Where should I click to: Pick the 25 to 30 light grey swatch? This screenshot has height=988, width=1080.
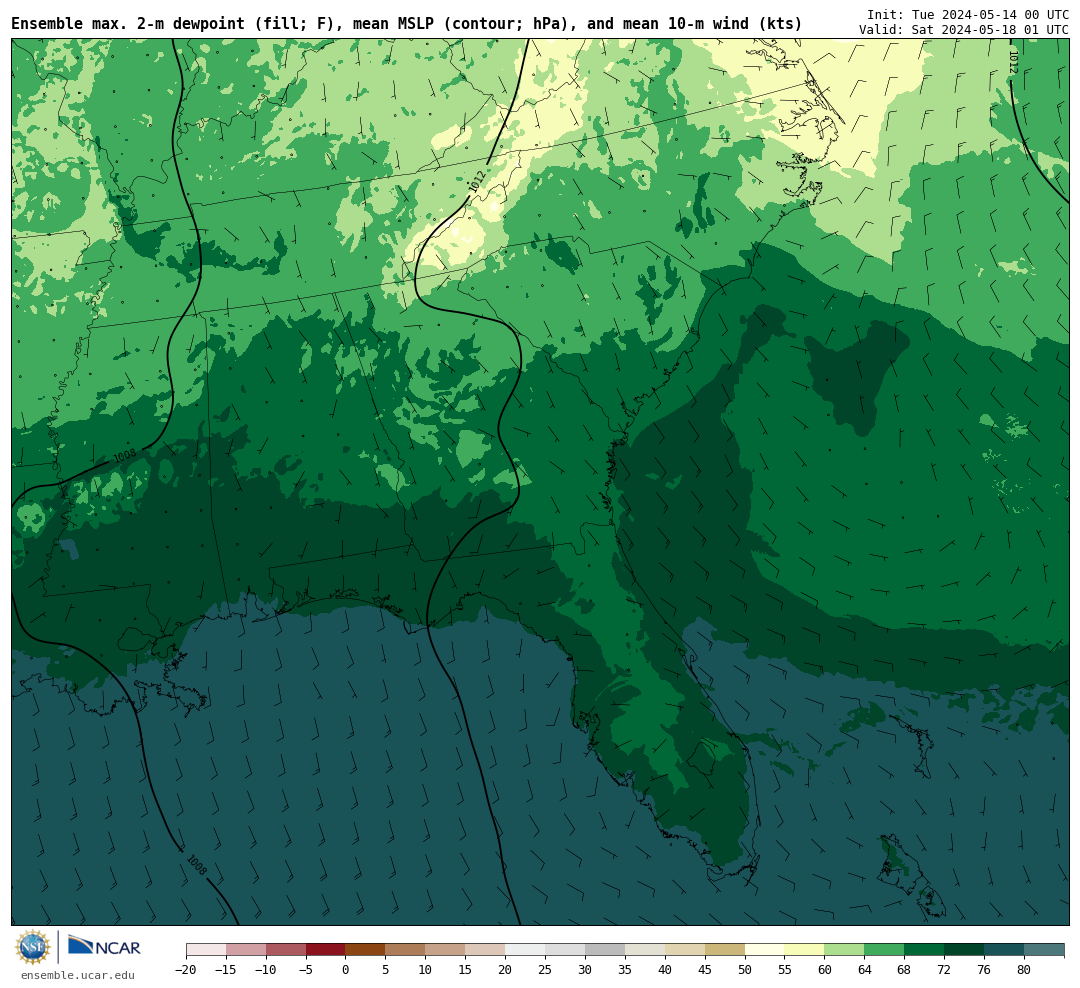coord(565,950)
